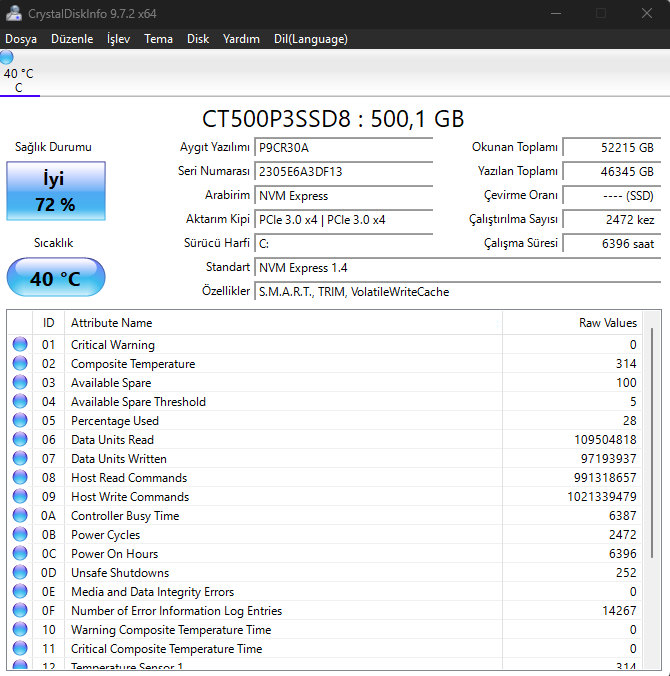This screenshot has height=676, width=670.
Task: Open the Dosya menu
Action: [x=21, y=39]
